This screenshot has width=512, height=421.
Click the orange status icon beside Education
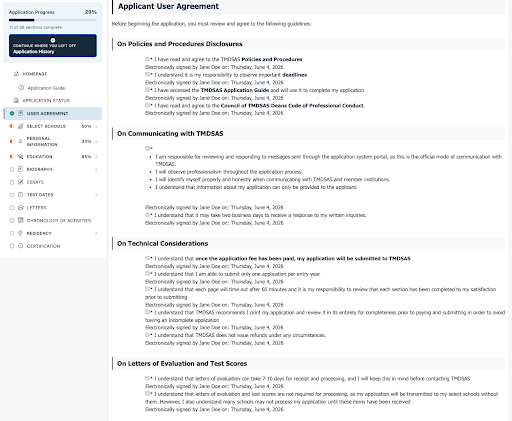pos(12,156)
